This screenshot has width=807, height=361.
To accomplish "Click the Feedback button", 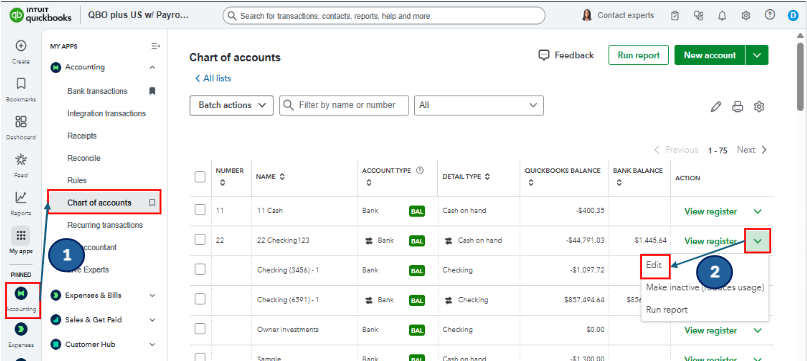I will pos(566,55).
